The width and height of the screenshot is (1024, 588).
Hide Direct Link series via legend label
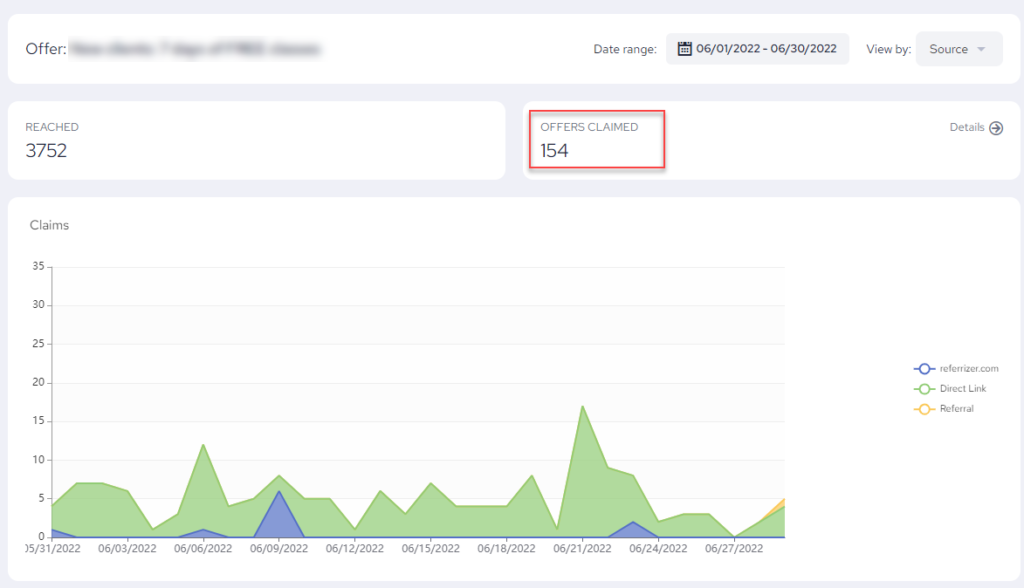962,389
